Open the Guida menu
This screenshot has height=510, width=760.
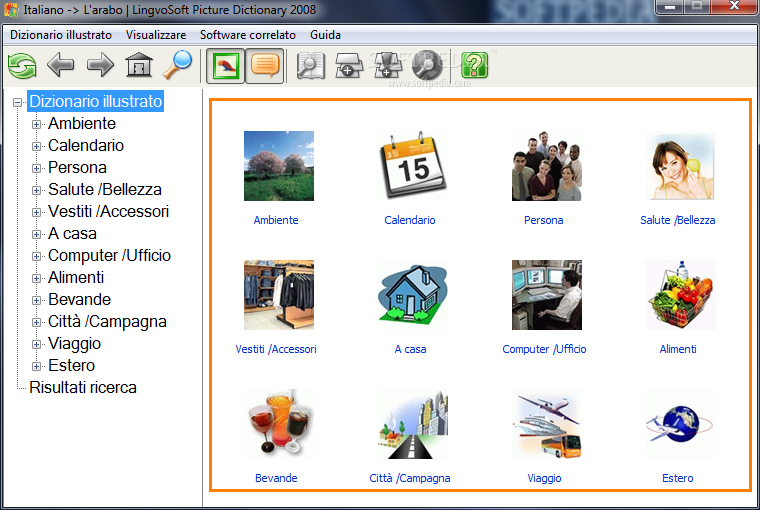click(x=325, y=35)
